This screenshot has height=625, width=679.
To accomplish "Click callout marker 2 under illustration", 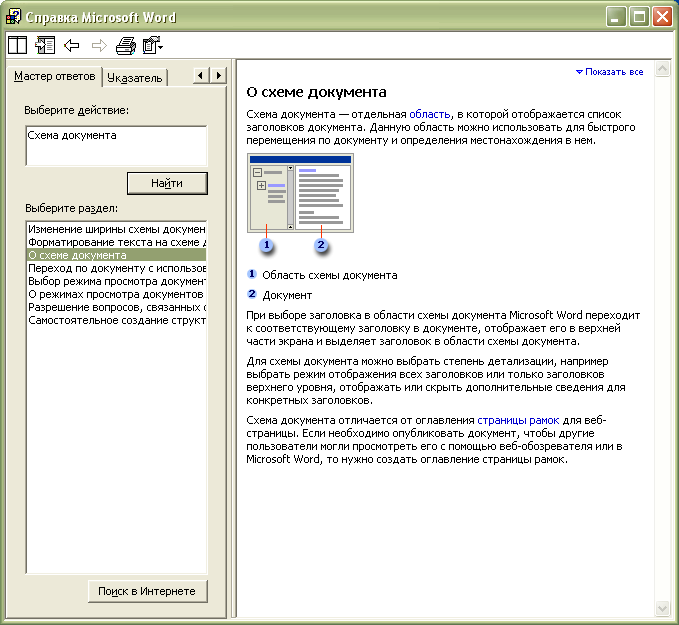I will pos(321,245).
